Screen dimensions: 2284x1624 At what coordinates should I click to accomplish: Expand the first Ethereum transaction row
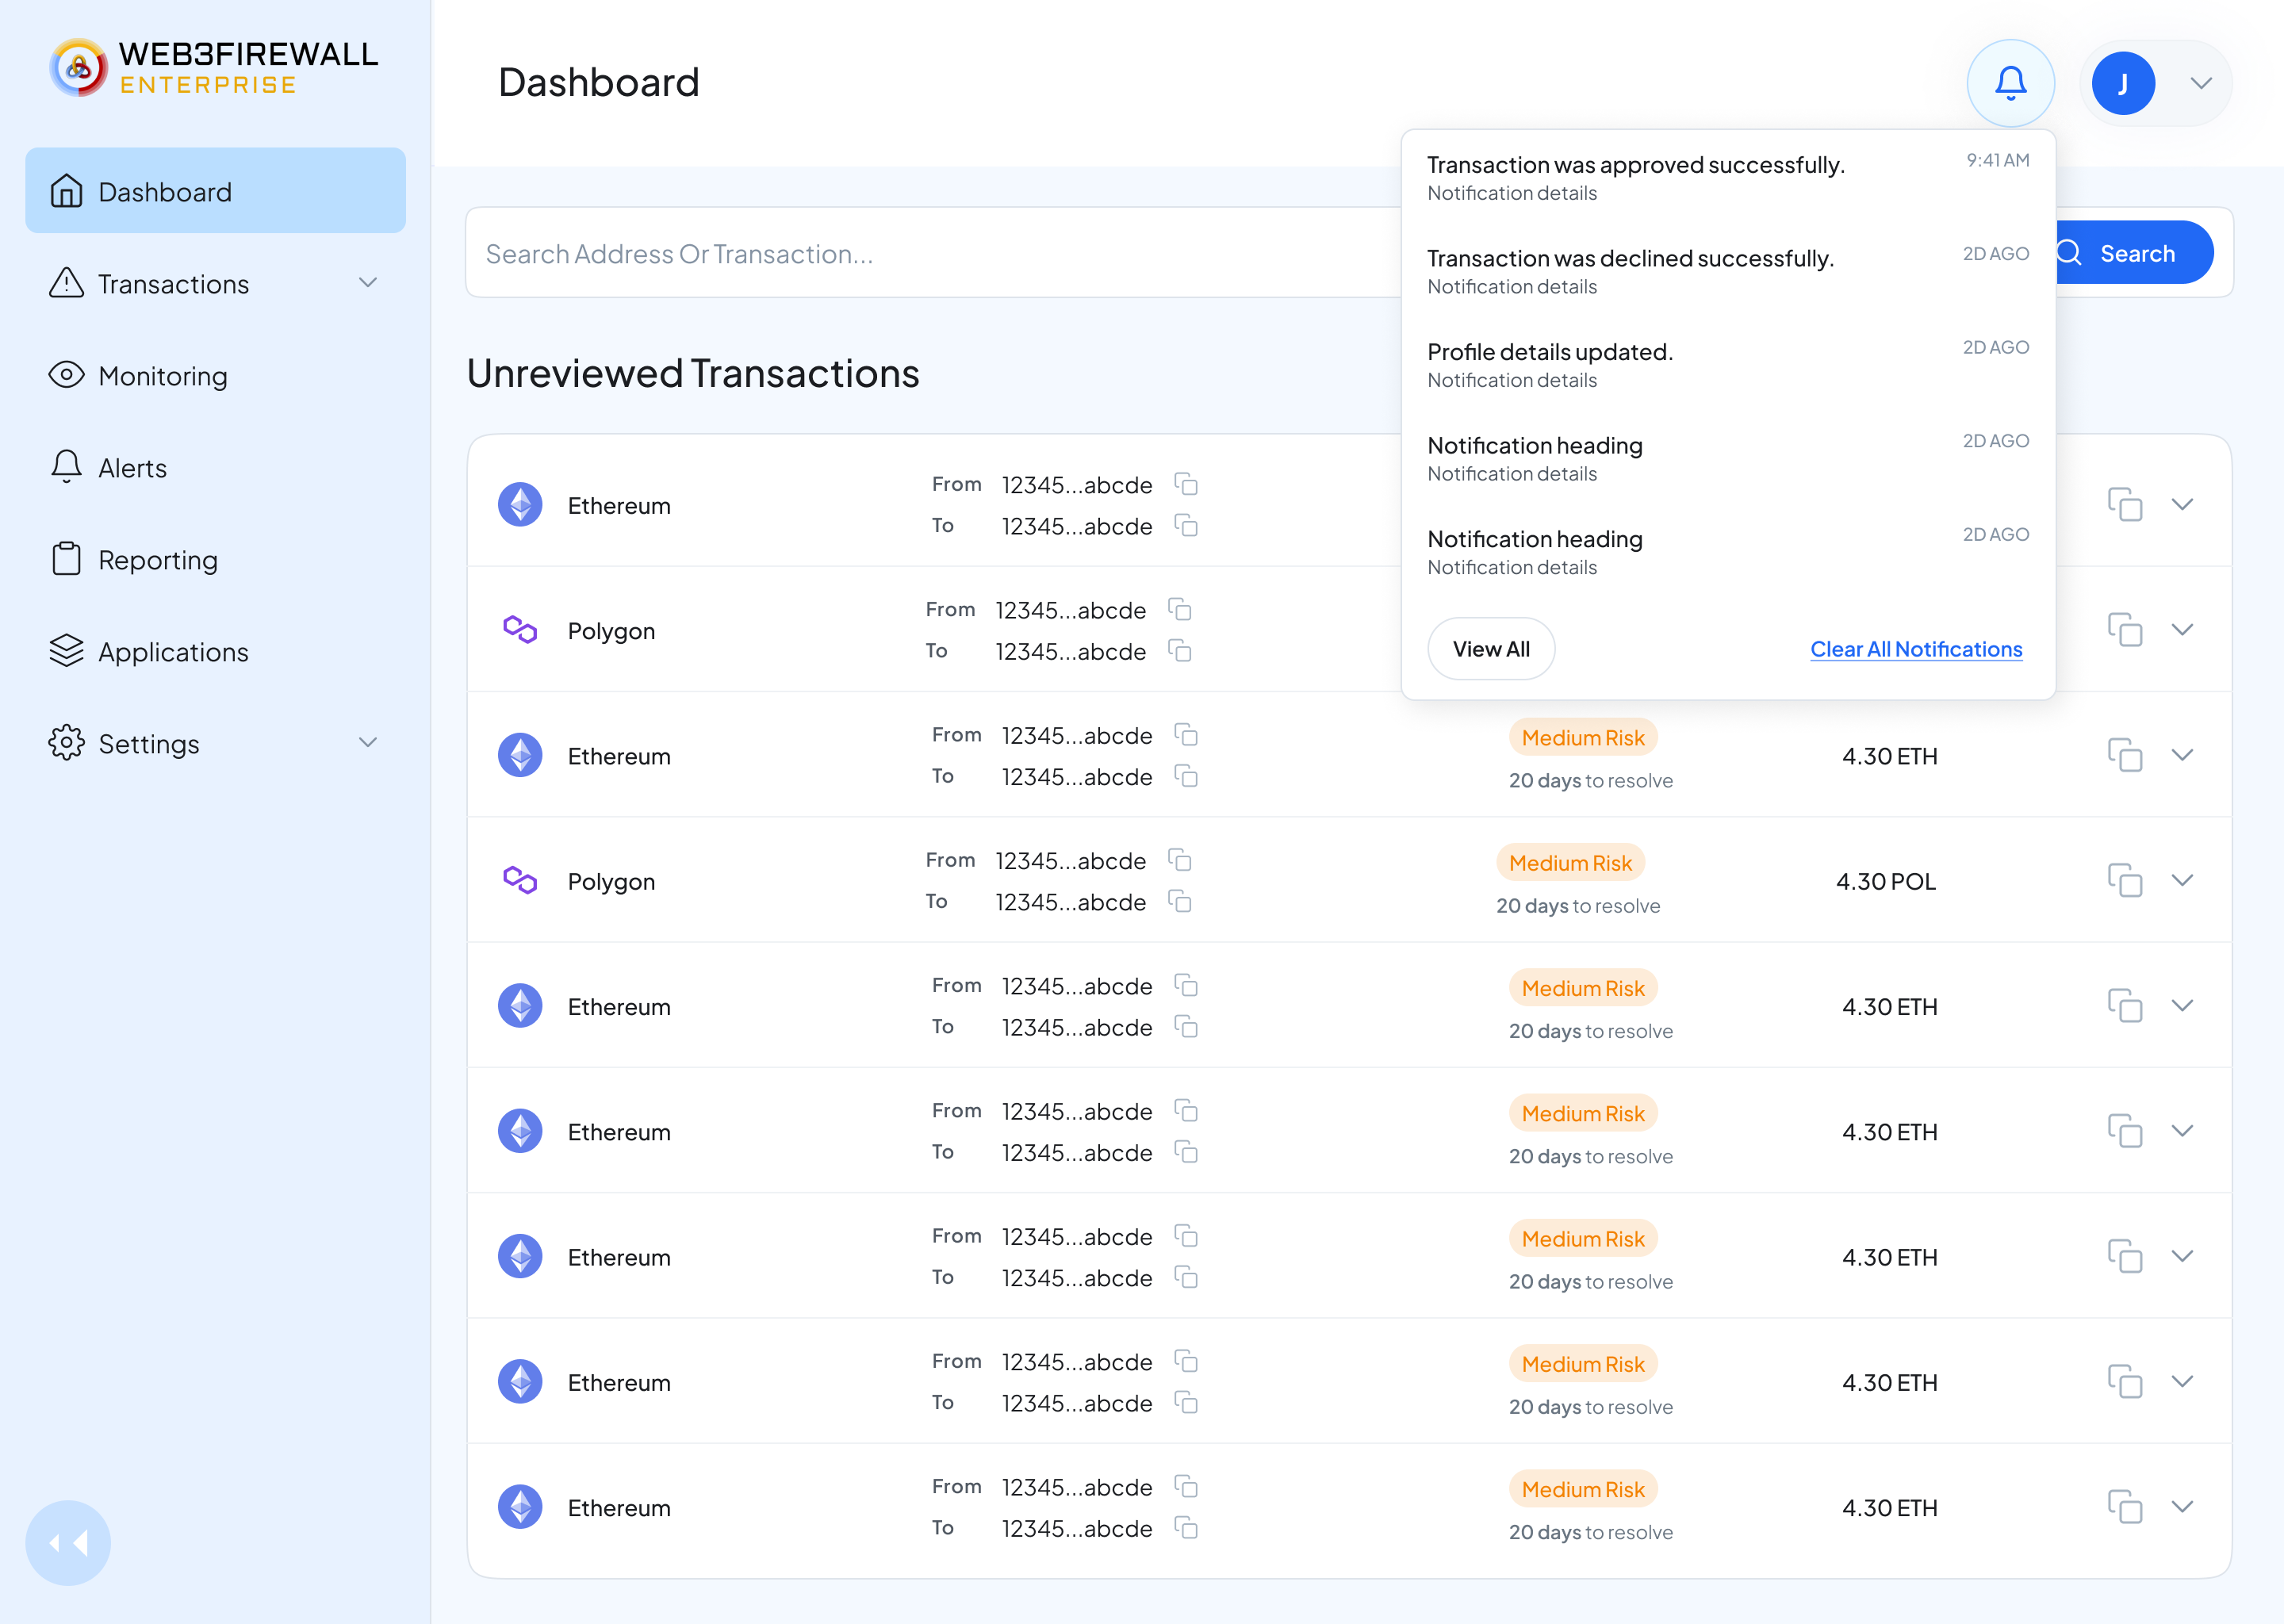pos(2182,504)
